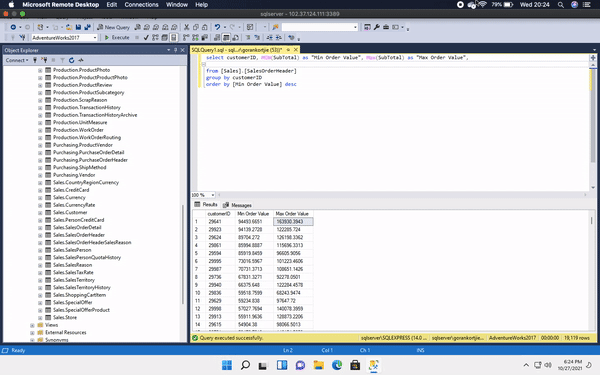The width and height of the screenshot is (600, 375).
Task: Open macOS Spotlight search icon
Action: 561,5
